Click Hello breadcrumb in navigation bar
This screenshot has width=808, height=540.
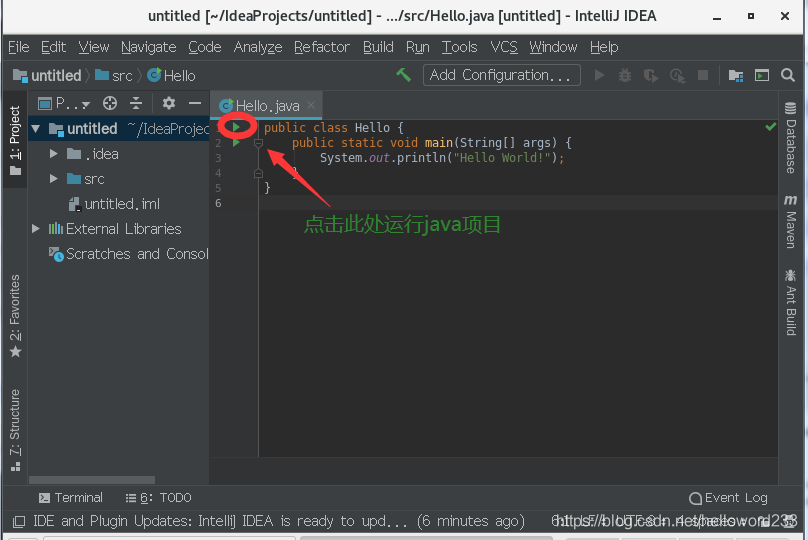(x=172, y=76)
